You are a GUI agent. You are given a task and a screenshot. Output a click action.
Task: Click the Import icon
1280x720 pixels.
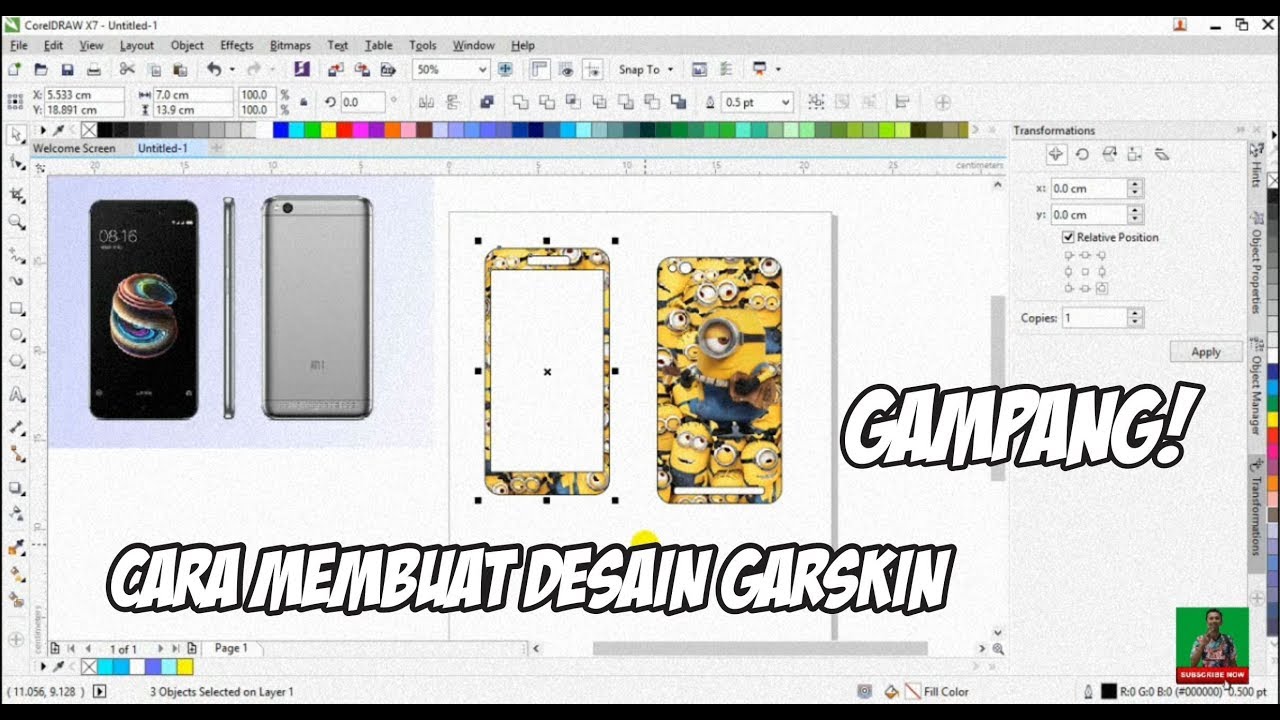[336, 70]
